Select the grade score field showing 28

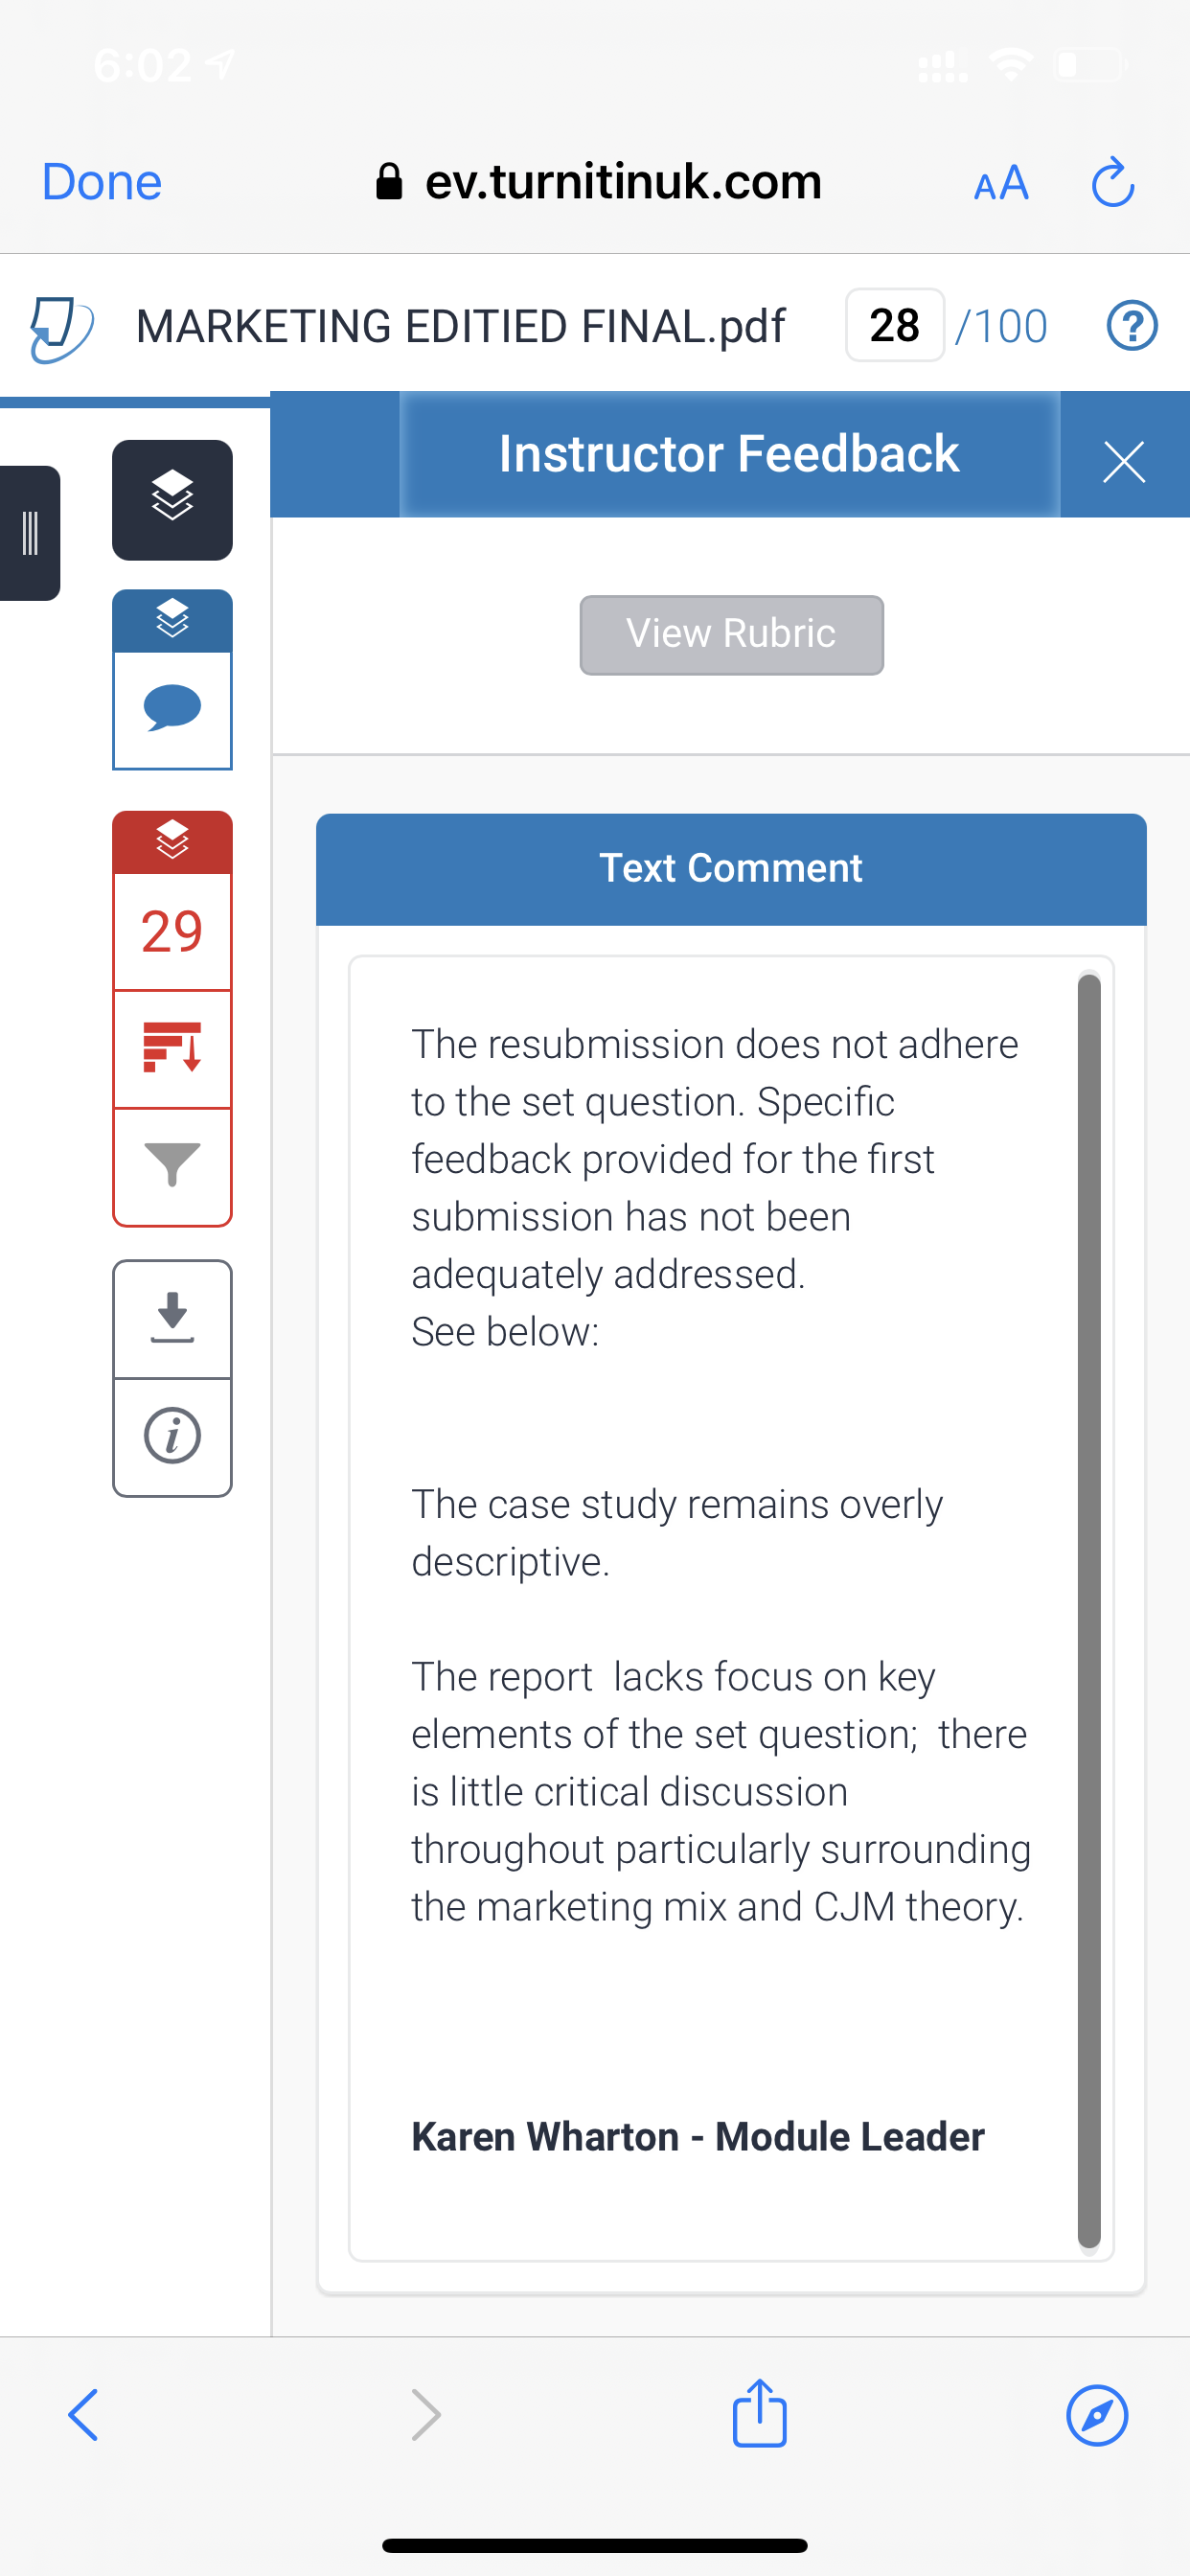click(x=895, y=326)
